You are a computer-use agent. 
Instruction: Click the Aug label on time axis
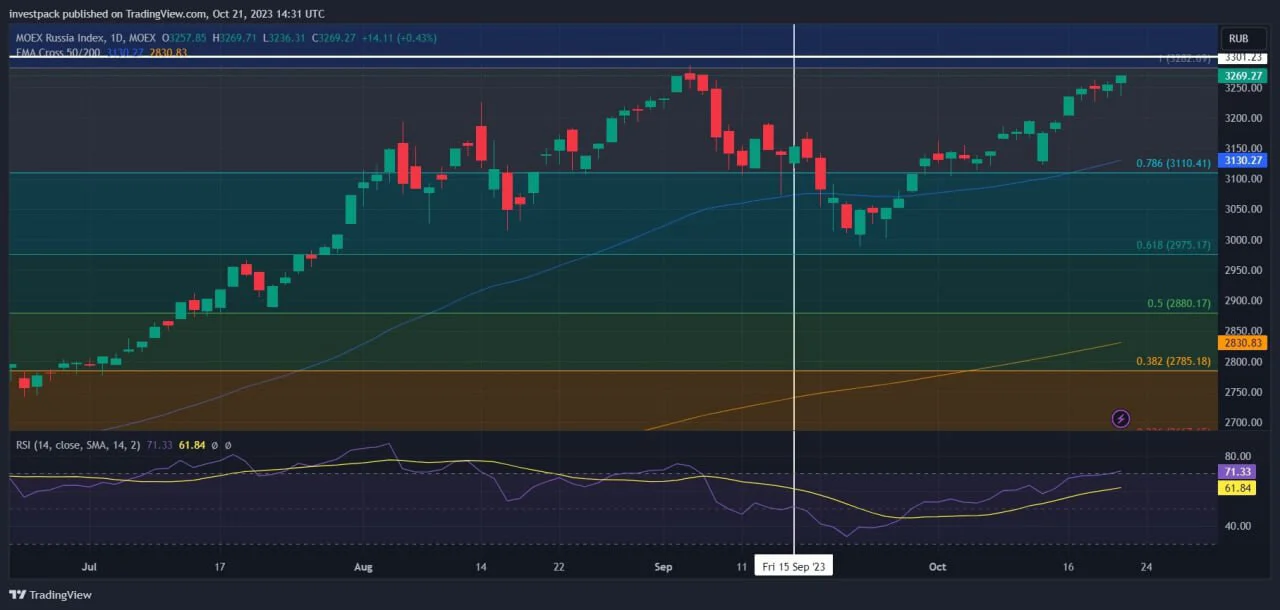tap(363, 567)
